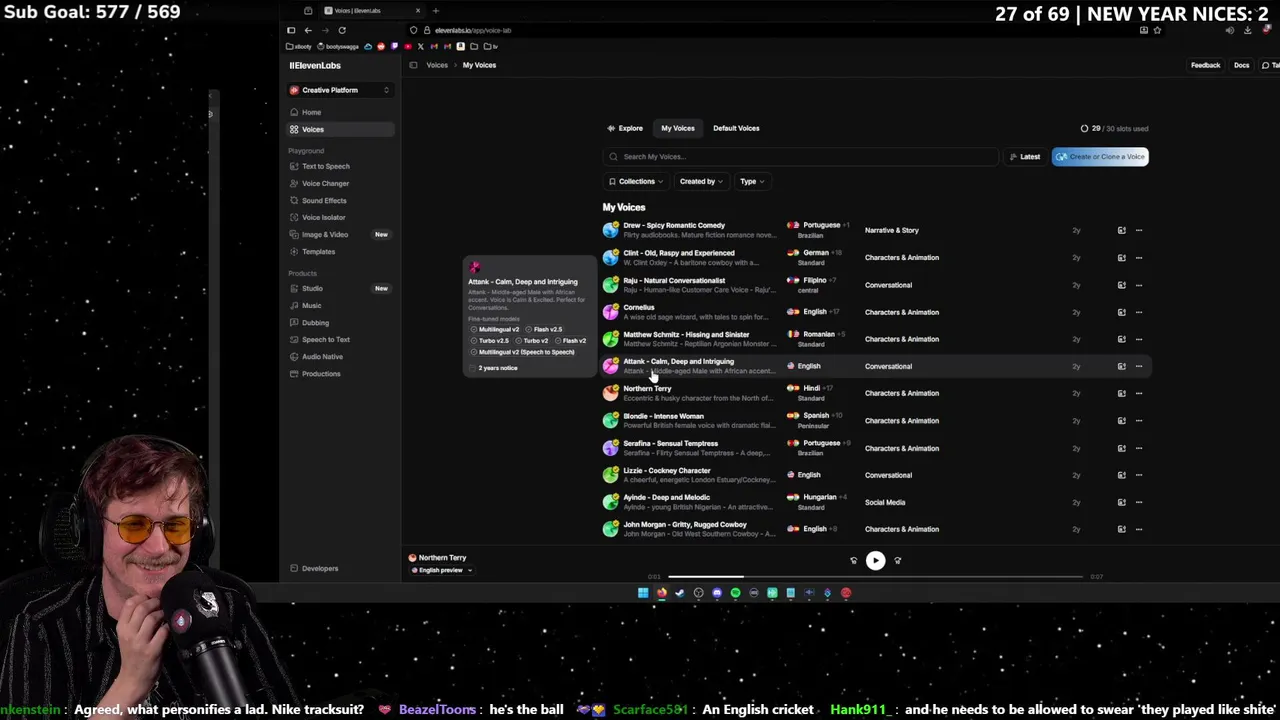Open the Feedback button

1205,65
